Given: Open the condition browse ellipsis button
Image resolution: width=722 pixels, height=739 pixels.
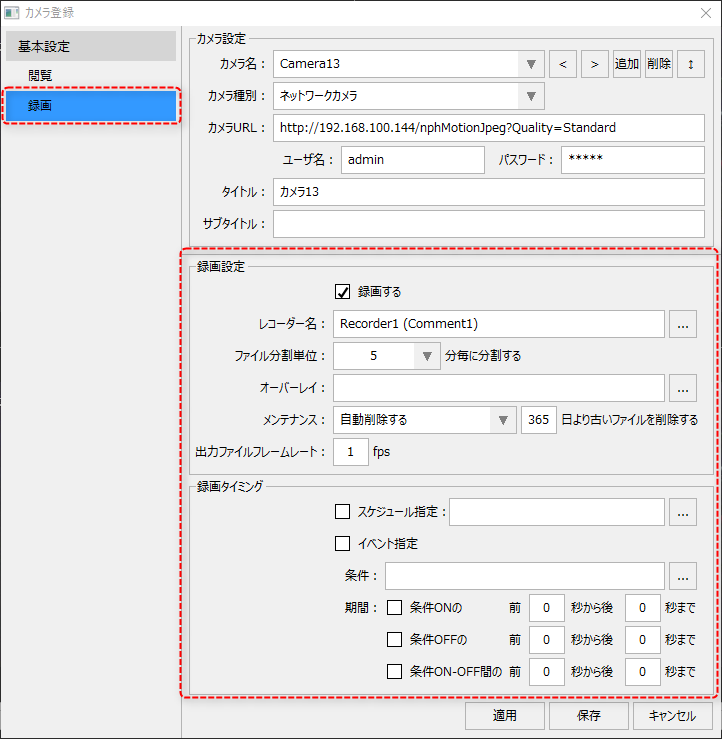Looking at the screenshot, I should [683, 576].
